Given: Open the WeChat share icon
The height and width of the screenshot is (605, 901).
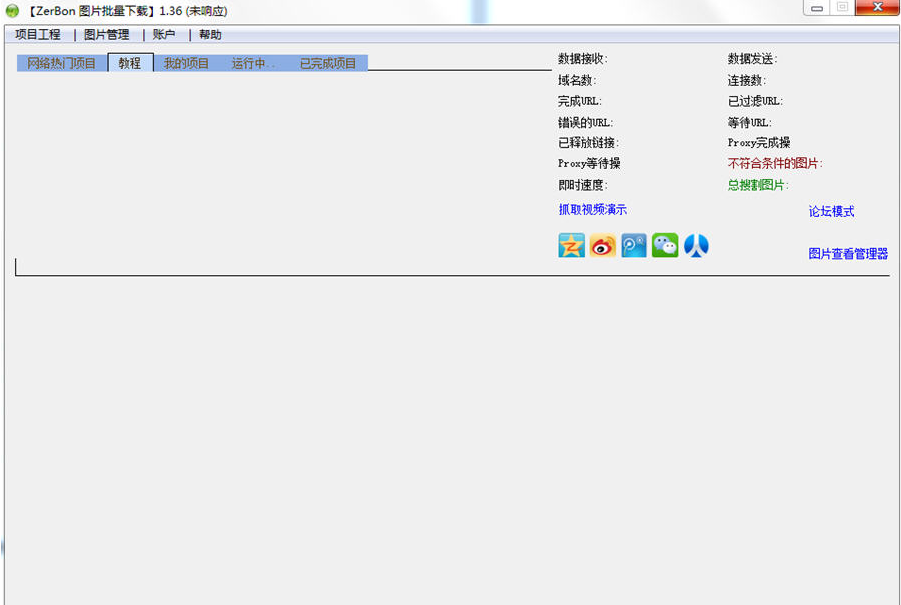Looking at the screenshot, I should 665,245.
